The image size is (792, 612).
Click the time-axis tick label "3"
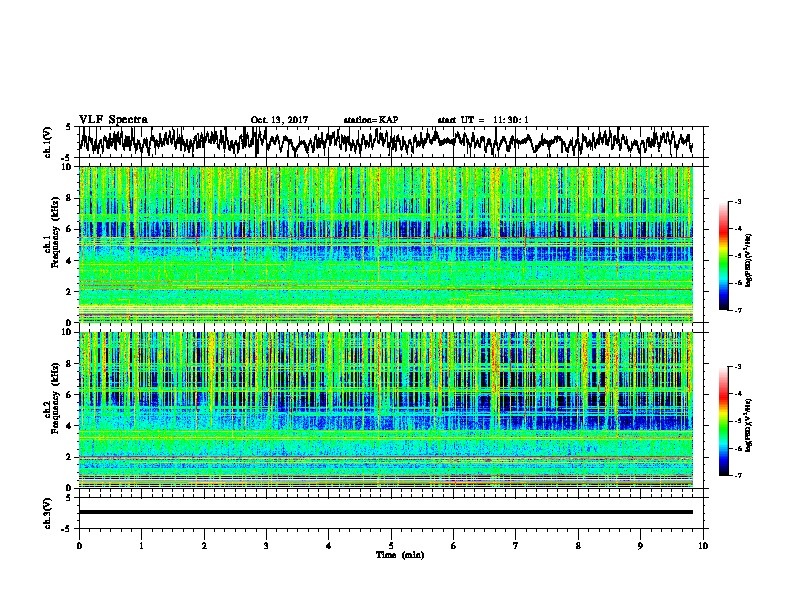click(266, 546)
